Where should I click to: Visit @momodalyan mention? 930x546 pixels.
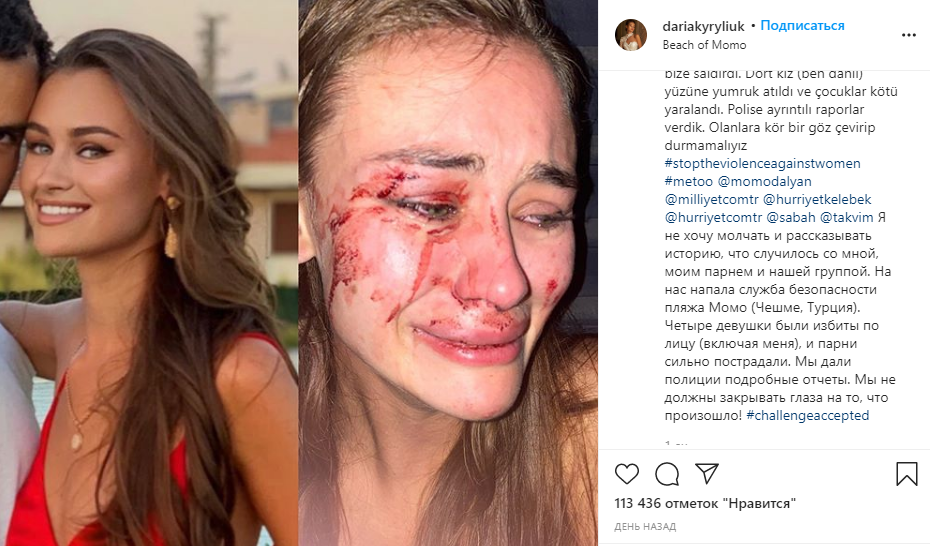tap(765, 181)
